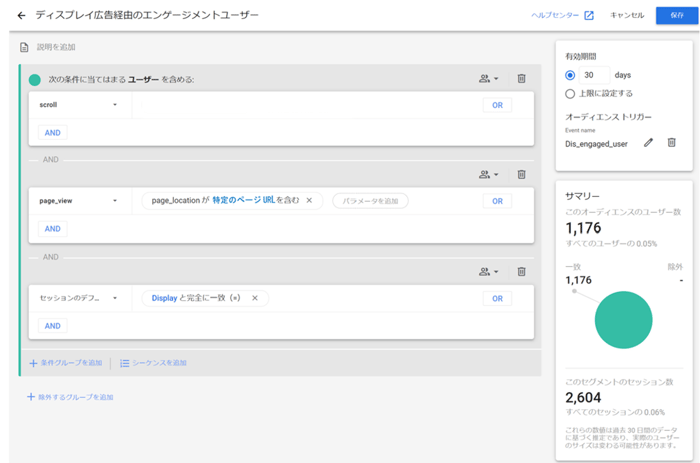
Task: Delete the session default channel condition group
Action: tap(521, 271)
